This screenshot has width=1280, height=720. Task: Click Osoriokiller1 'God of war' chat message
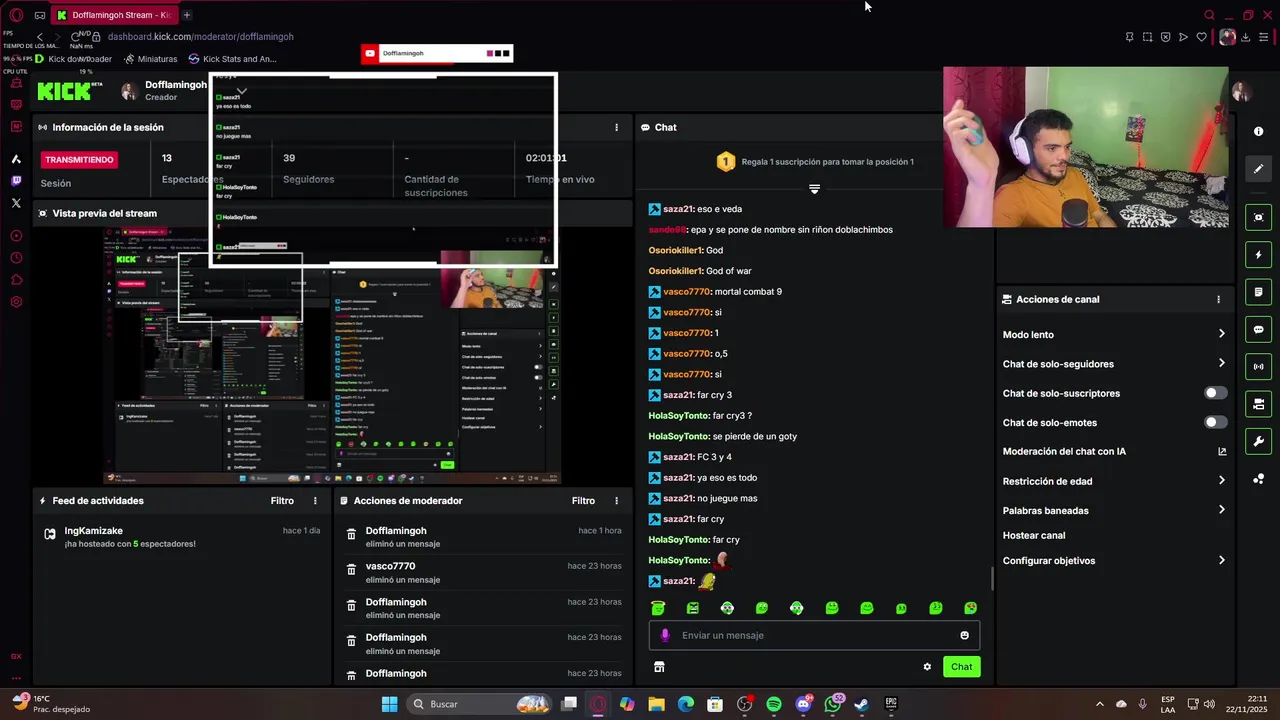click(700, 271)
